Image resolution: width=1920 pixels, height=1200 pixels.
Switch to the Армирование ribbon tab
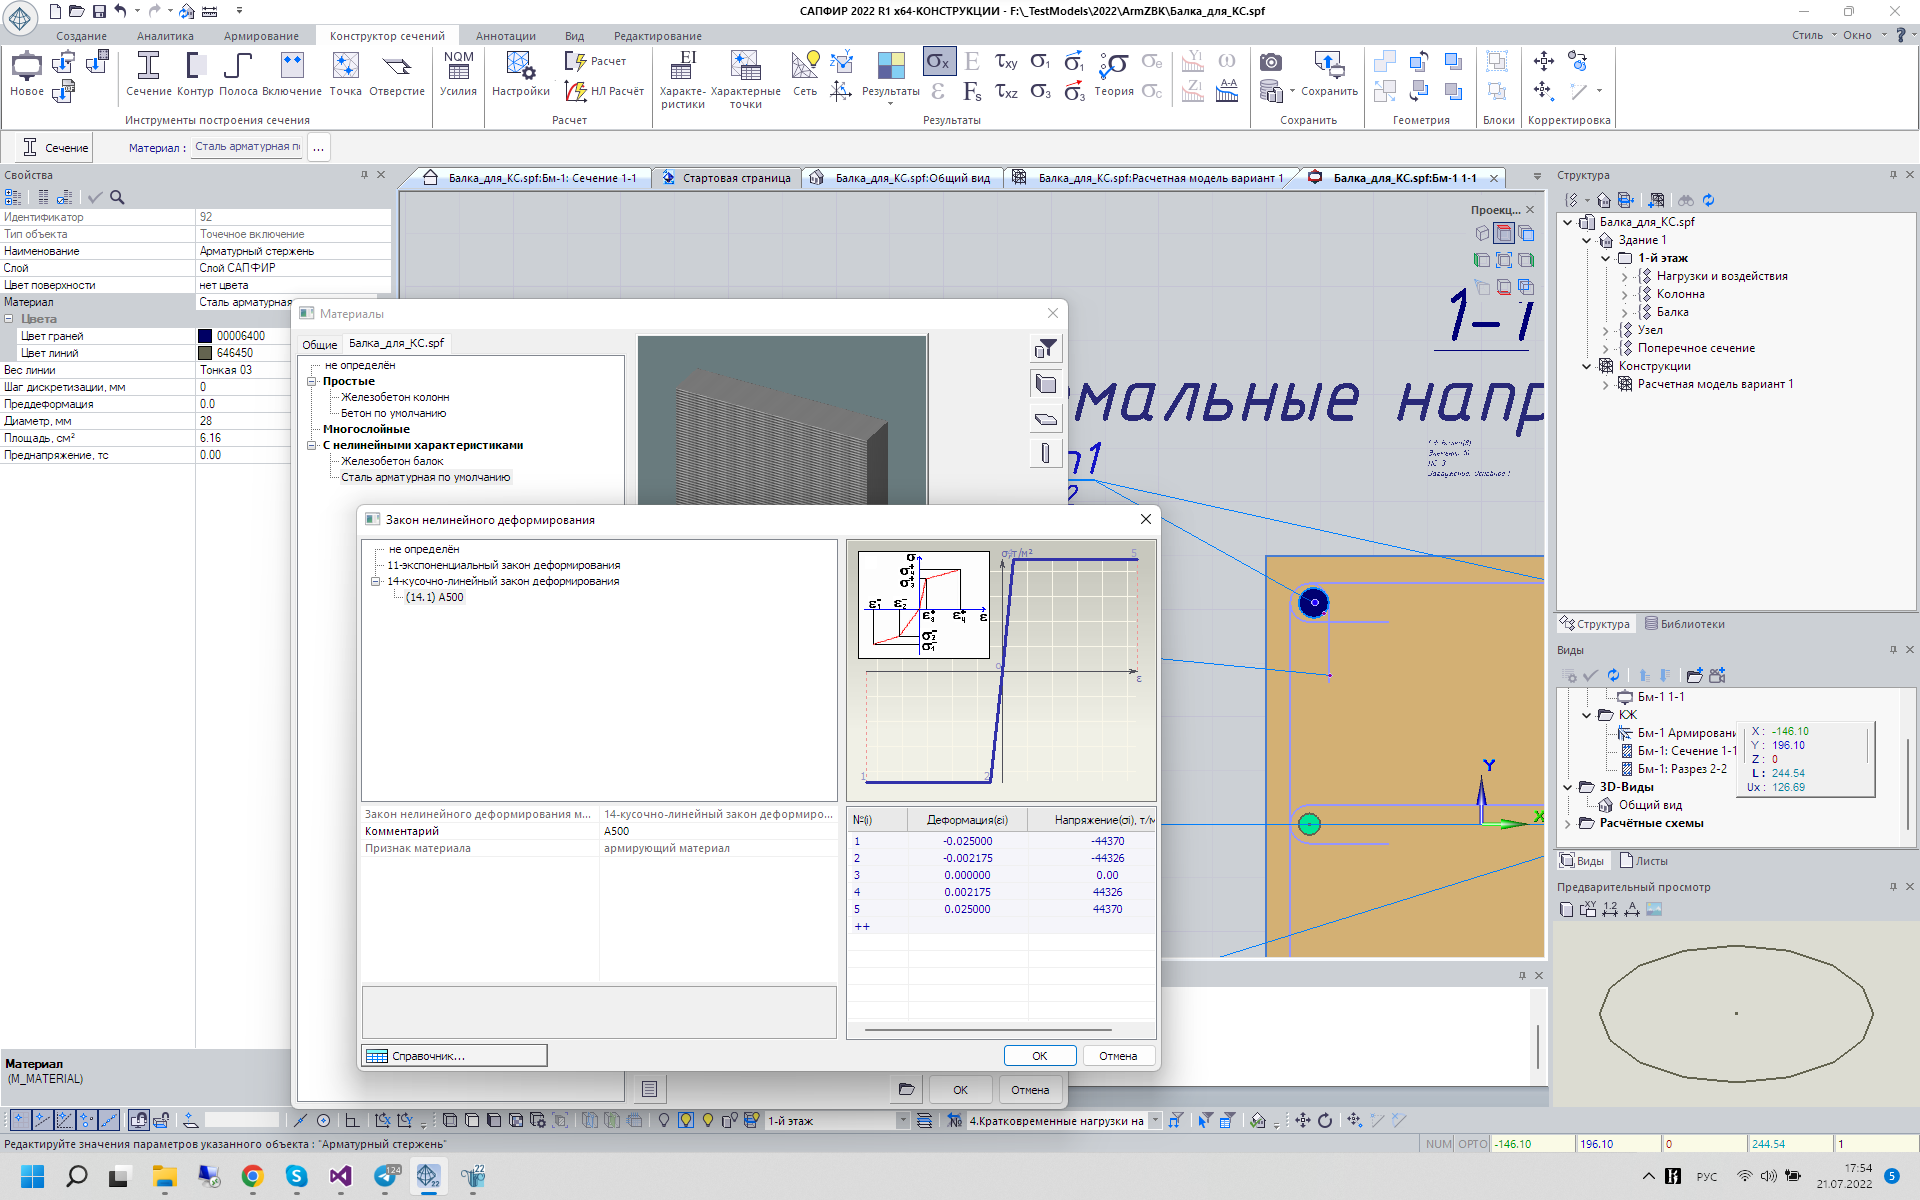[261, 36]
